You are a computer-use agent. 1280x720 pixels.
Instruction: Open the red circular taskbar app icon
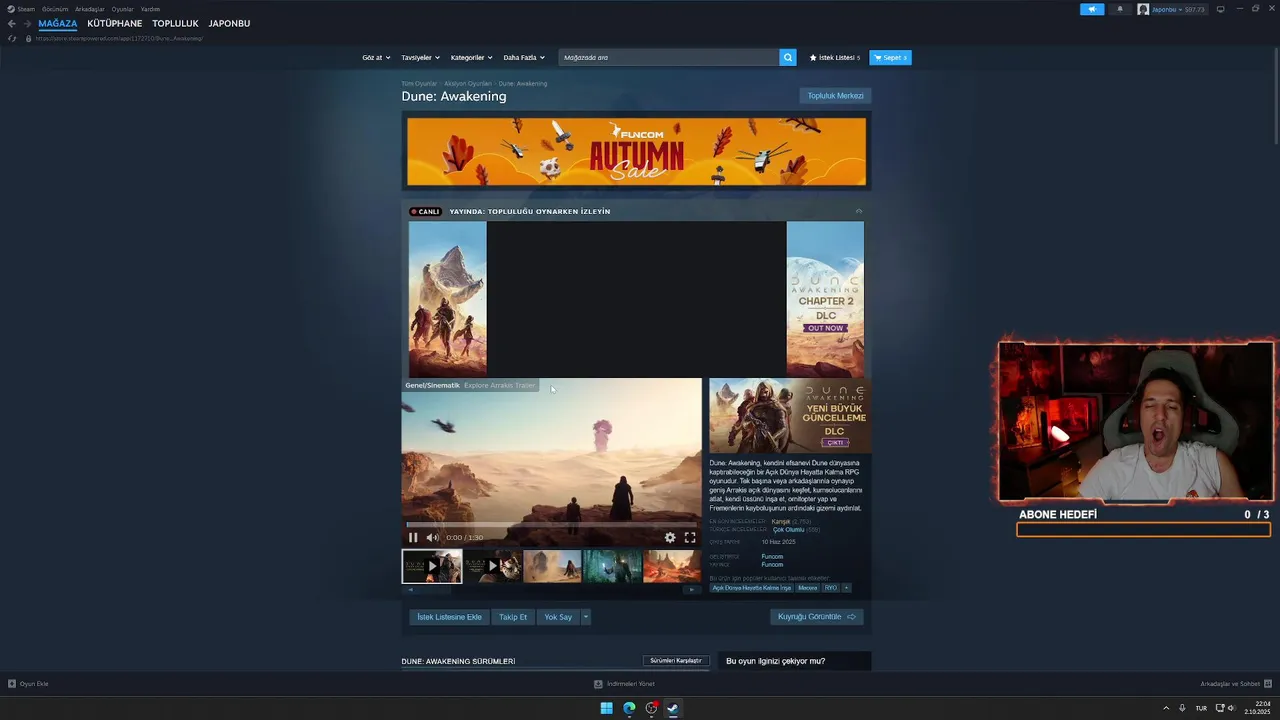[651, 708]
